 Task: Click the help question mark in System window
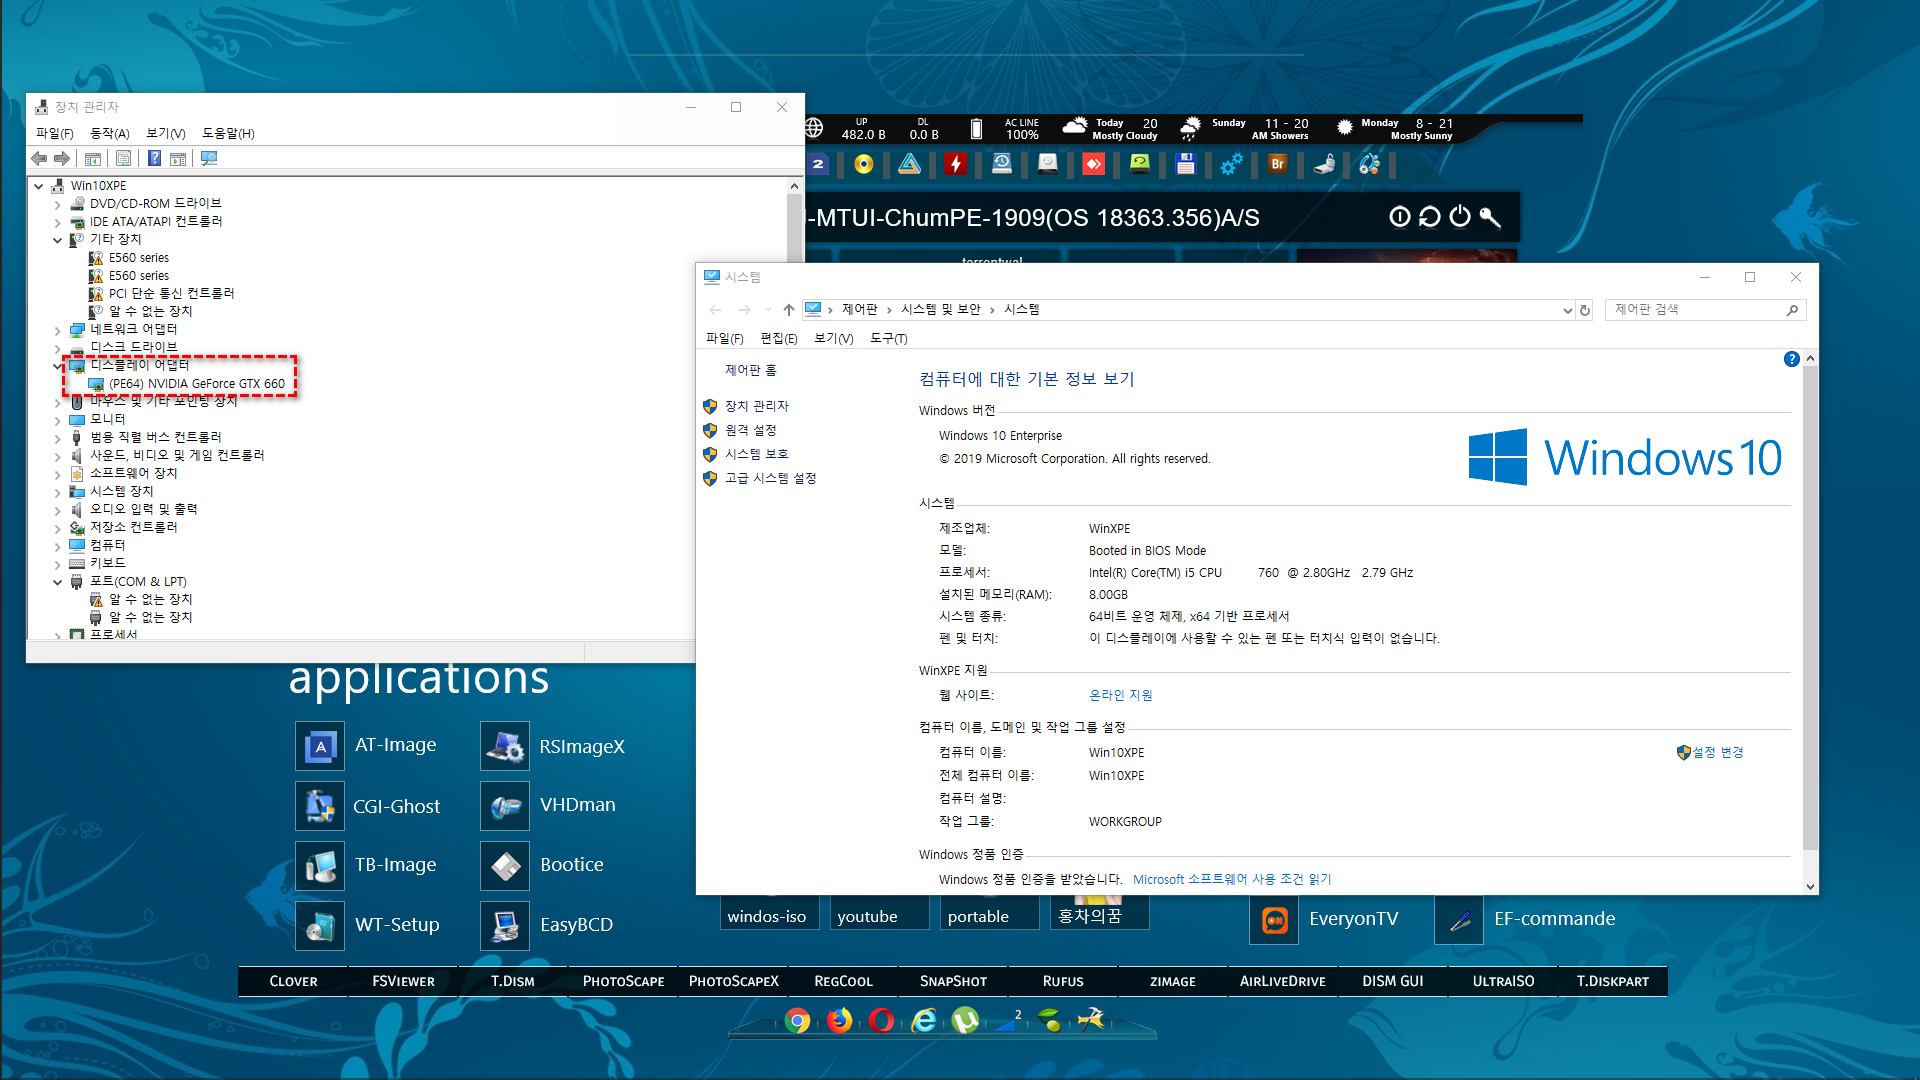[1791, 359]
